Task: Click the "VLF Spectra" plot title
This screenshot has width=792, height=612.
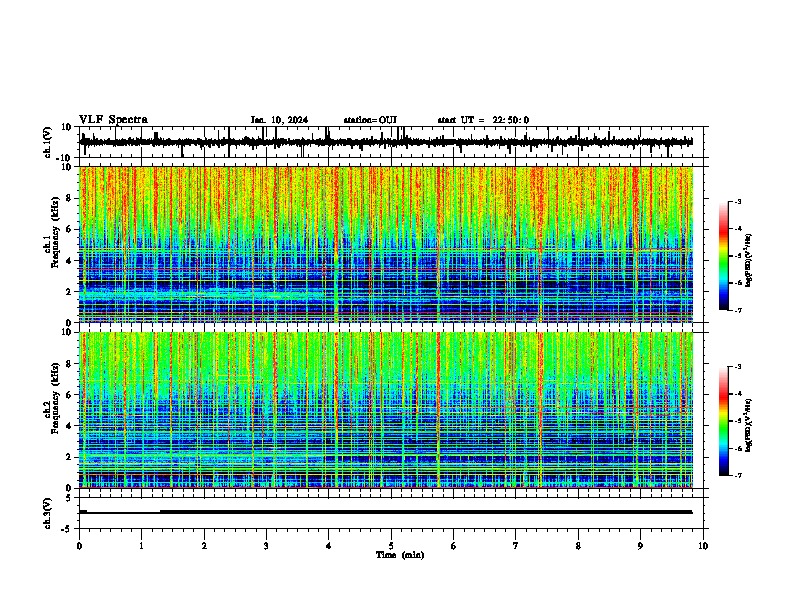Action: click(113, 120)
